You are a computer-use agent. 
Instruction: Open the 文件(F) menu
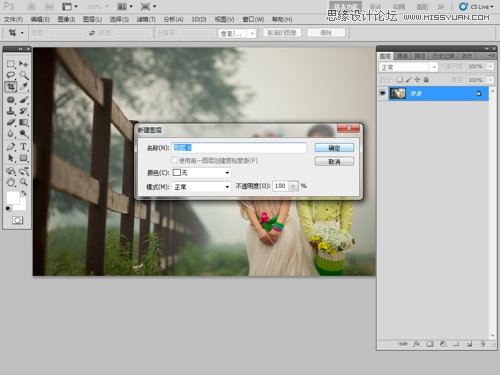click(x=13, y=20)
